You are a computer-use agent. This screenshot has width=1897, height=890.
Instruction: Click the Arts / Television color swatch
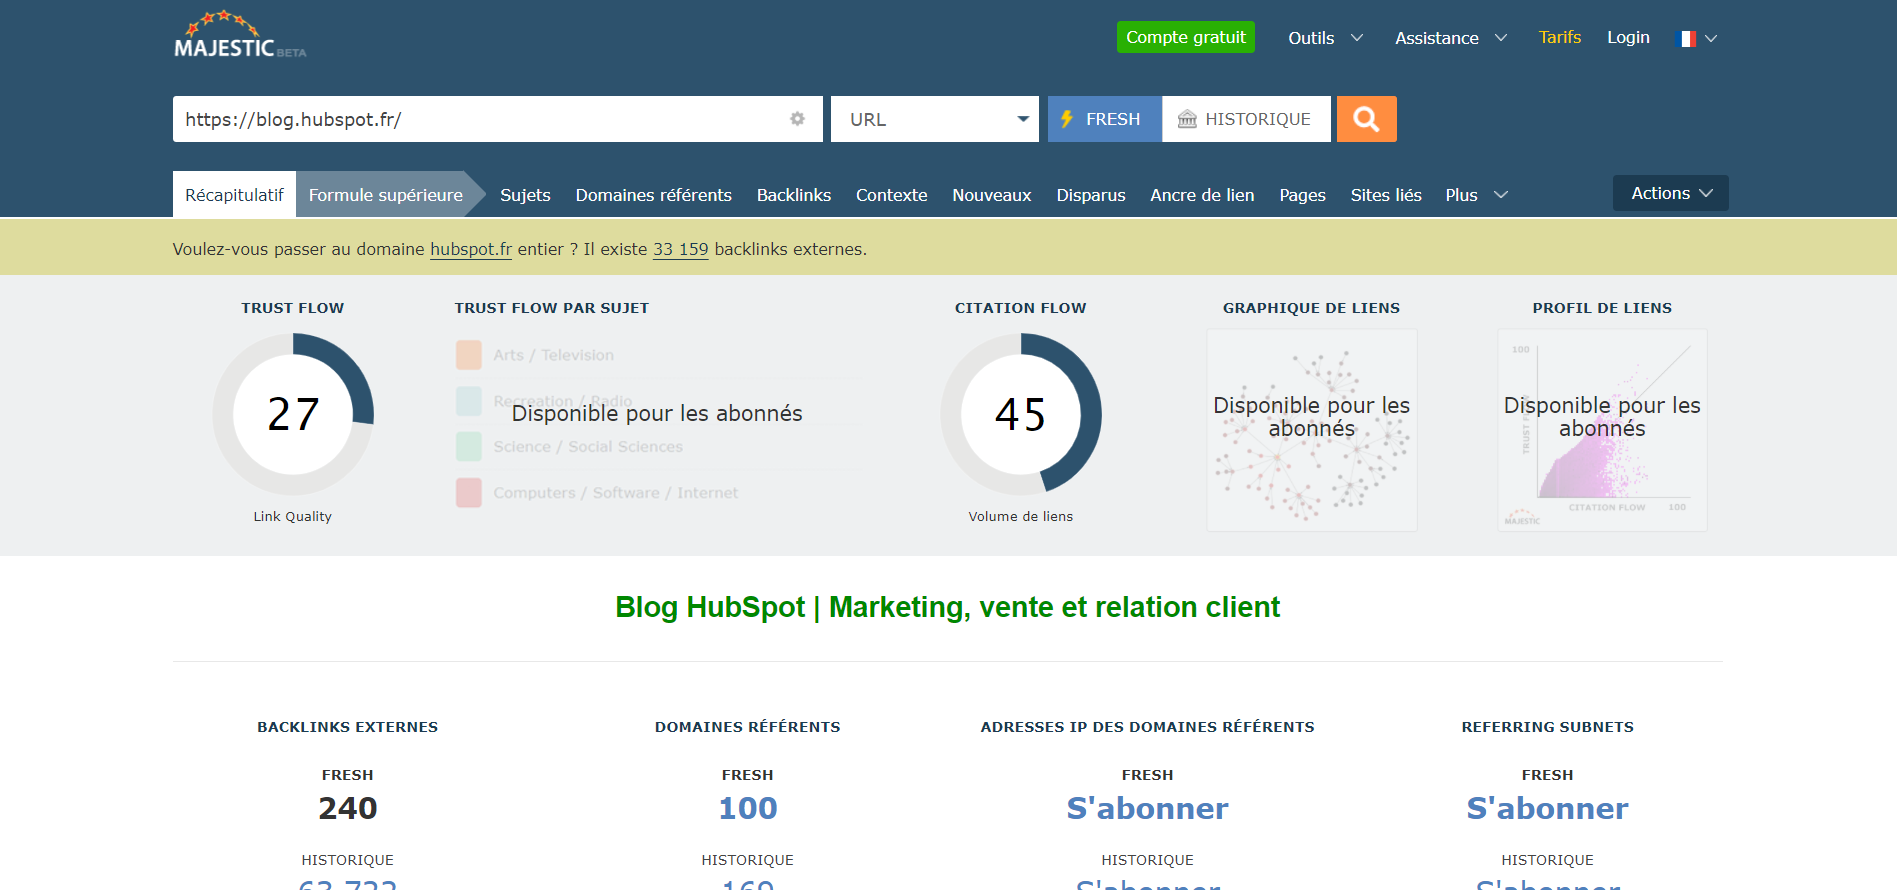point(469,355)
